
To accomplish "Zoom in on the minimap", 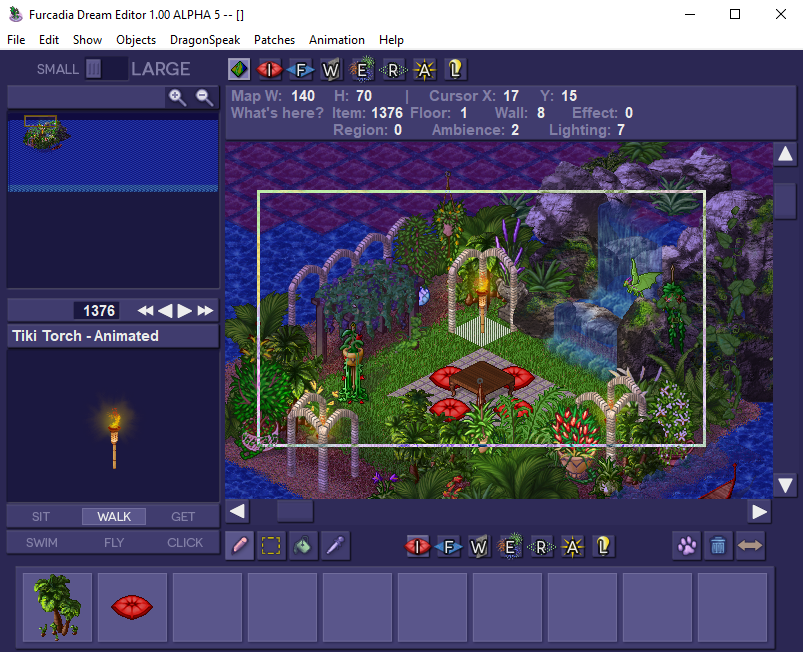I will point(177,97).
